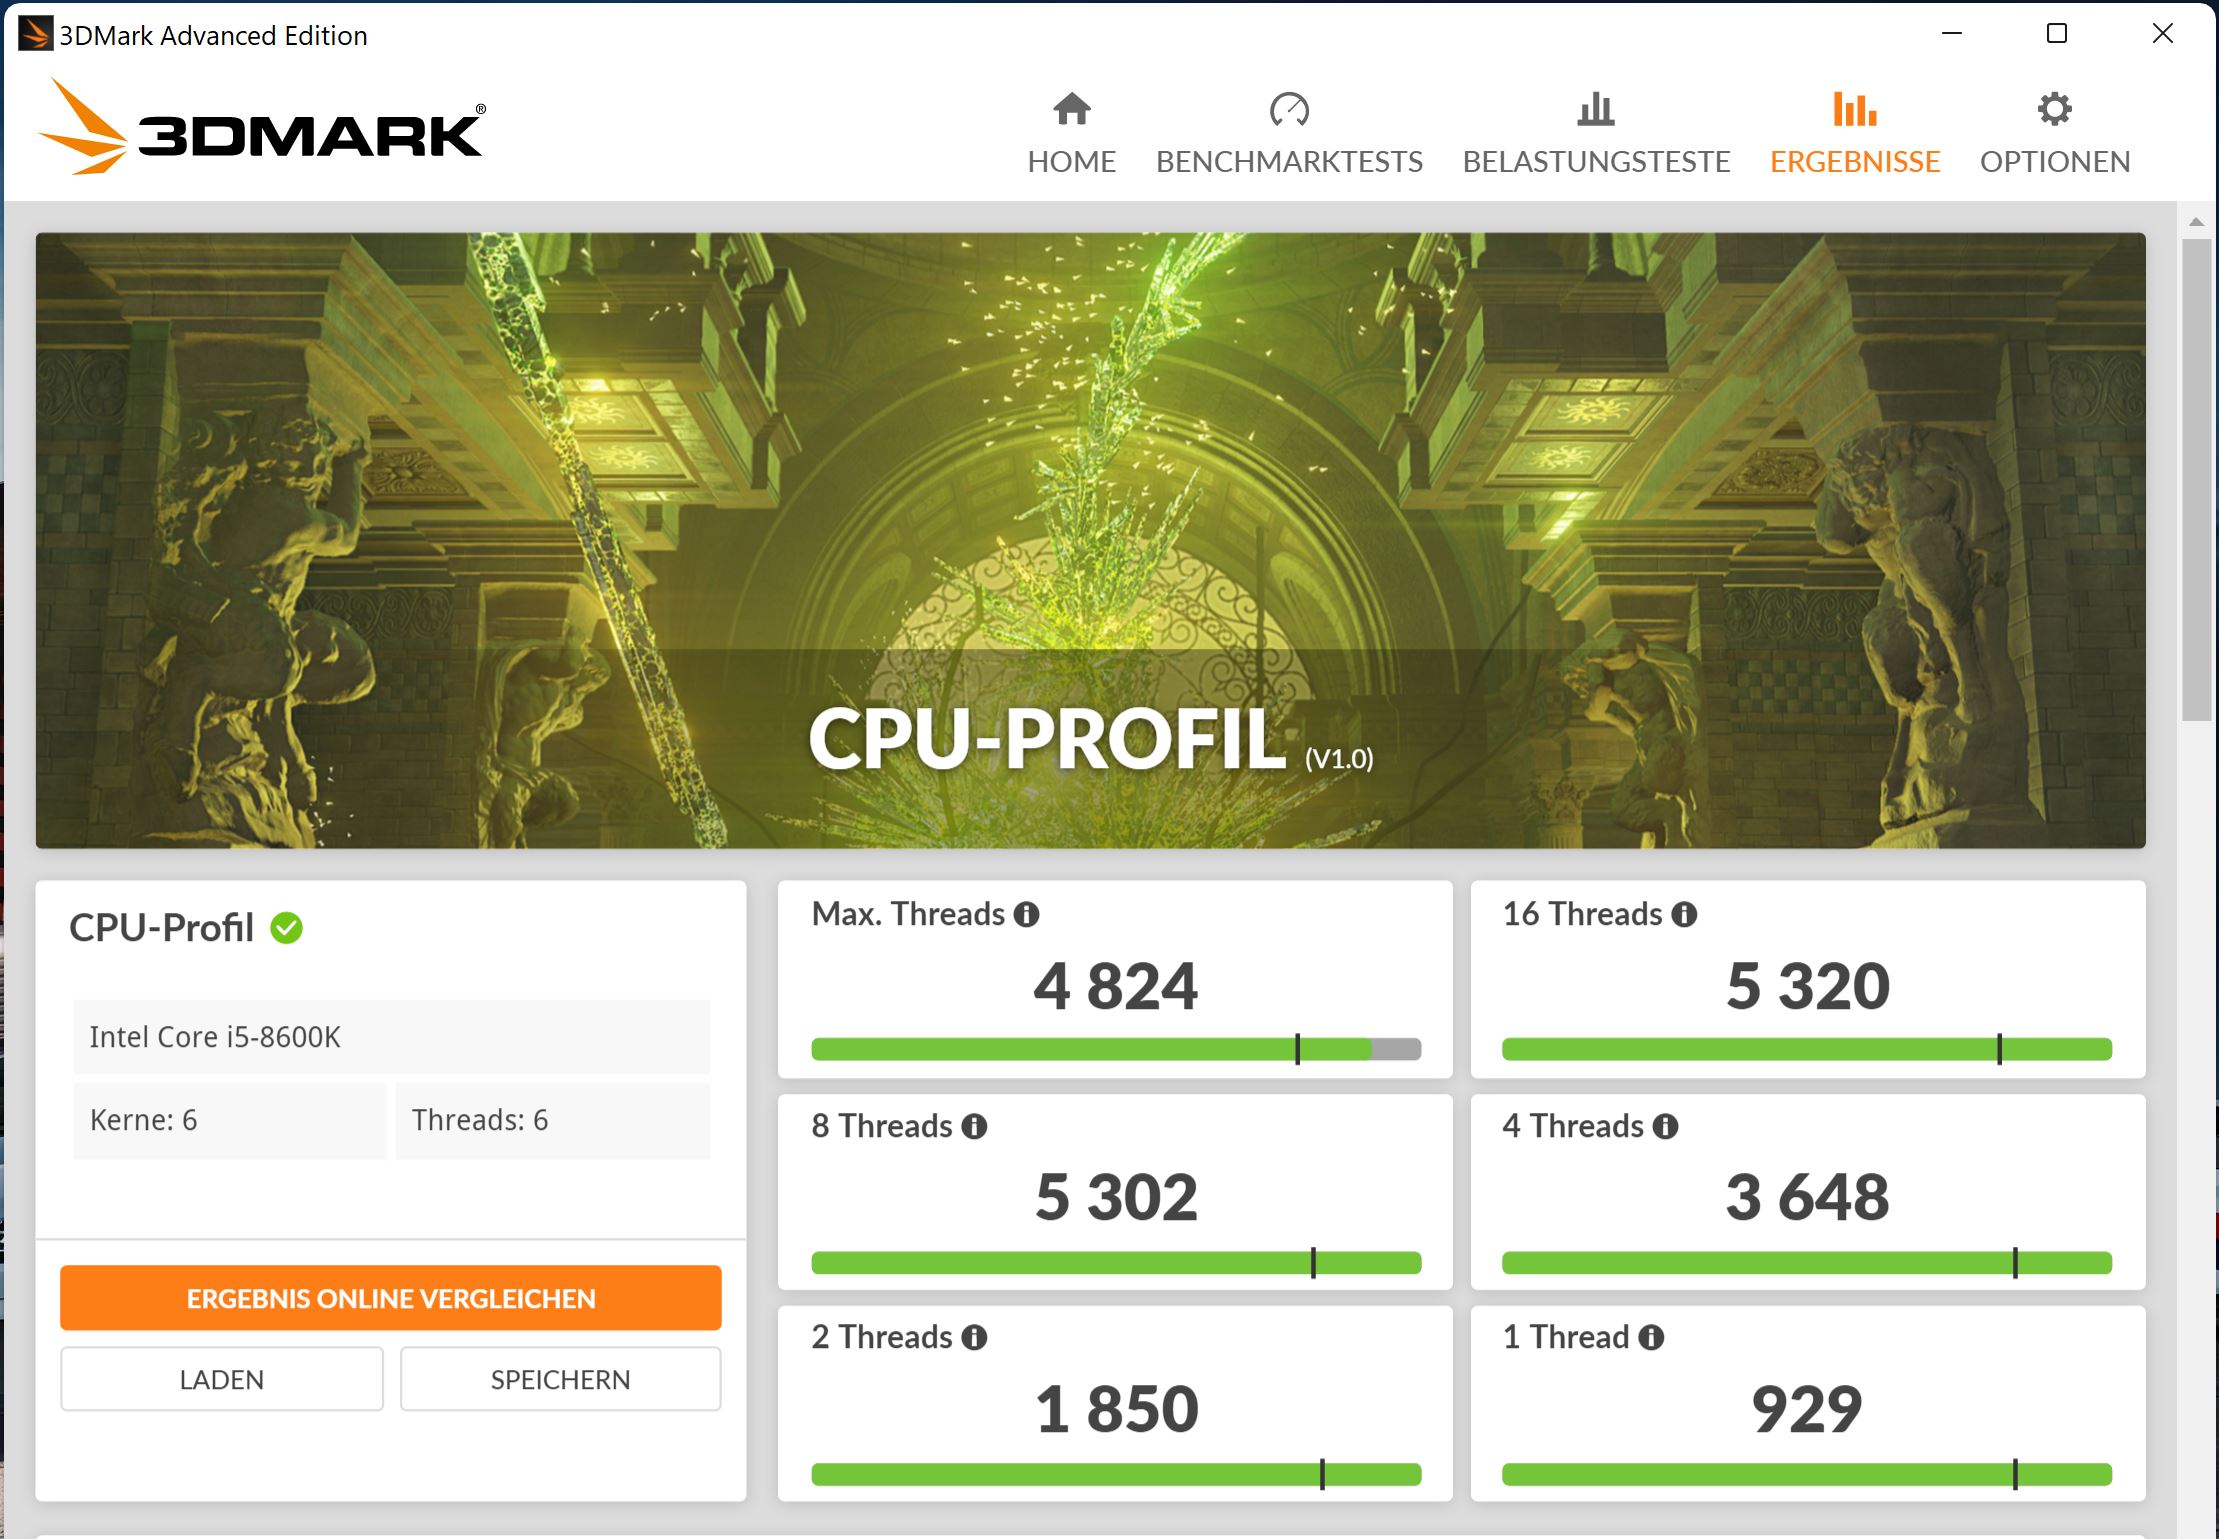Click the info icon beside Max. Threads
This screenshot has width=2219, height=1539.
click(x=1026, y=914)
